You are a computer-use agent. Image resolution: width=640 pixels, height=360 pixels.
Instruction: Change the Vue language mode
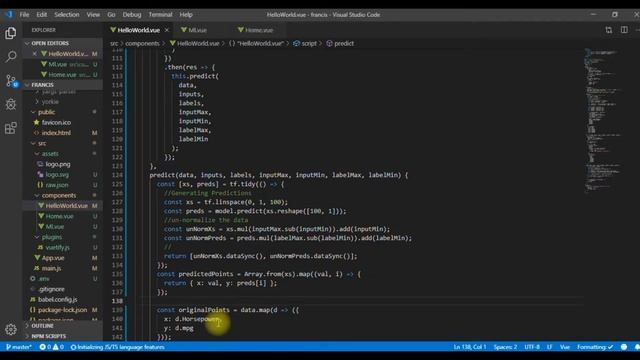coord(565,347)
